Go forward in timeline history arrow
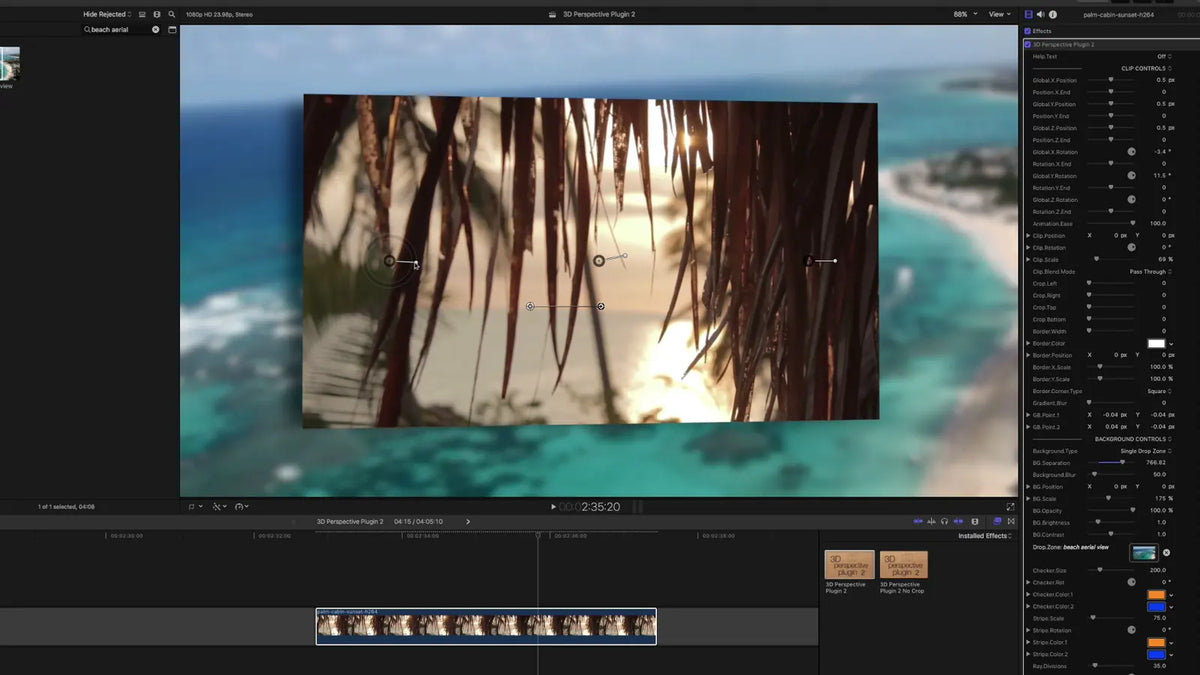The width and height of the screenshot is (1200, 675). (468, 521)
